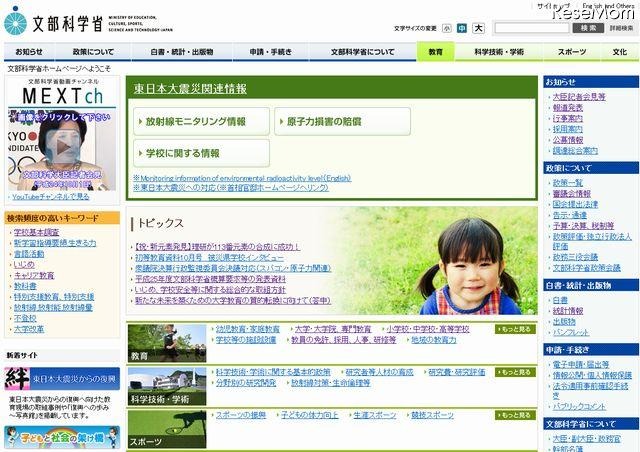Open 国会提出法律 sidebar link
Screen dimensions: 640x452
click(575, 204)
